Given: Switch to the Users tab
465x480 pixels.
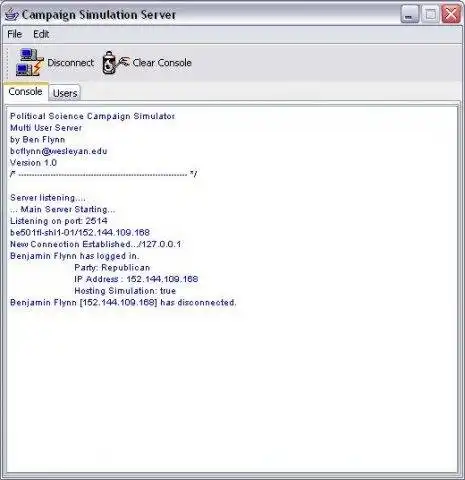Looking at the screenshot, I should click(65, 93).
